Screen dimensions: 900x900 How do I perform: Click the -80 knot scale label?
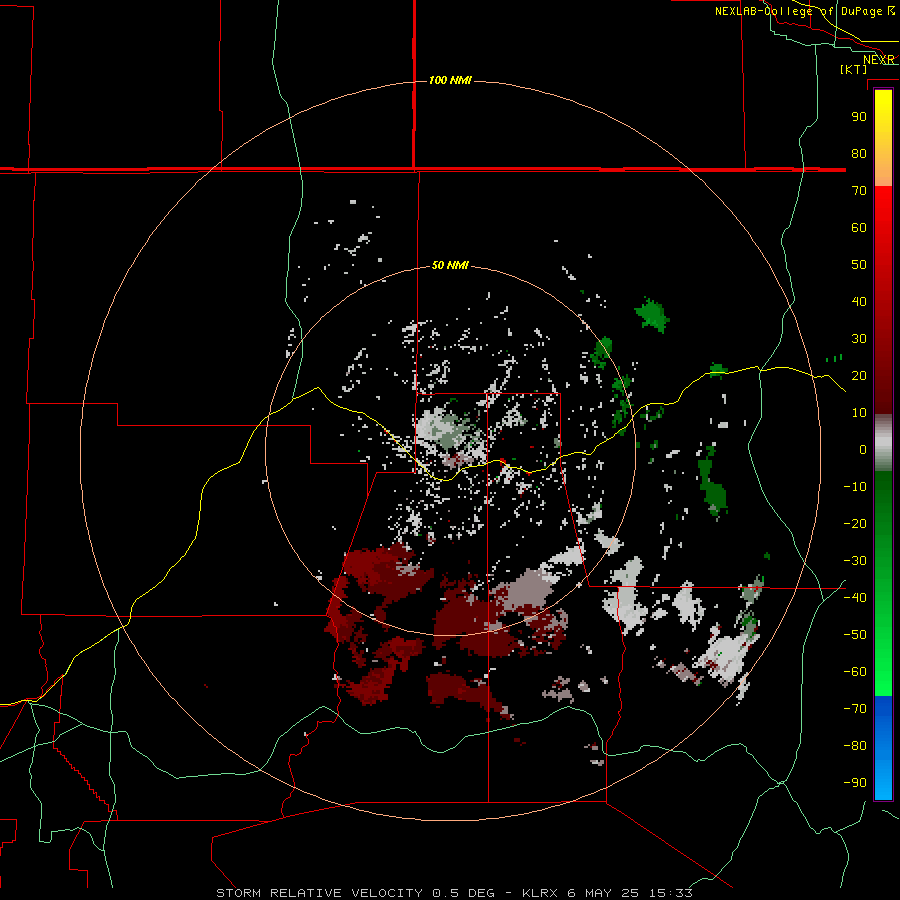[x=855, y=746]
